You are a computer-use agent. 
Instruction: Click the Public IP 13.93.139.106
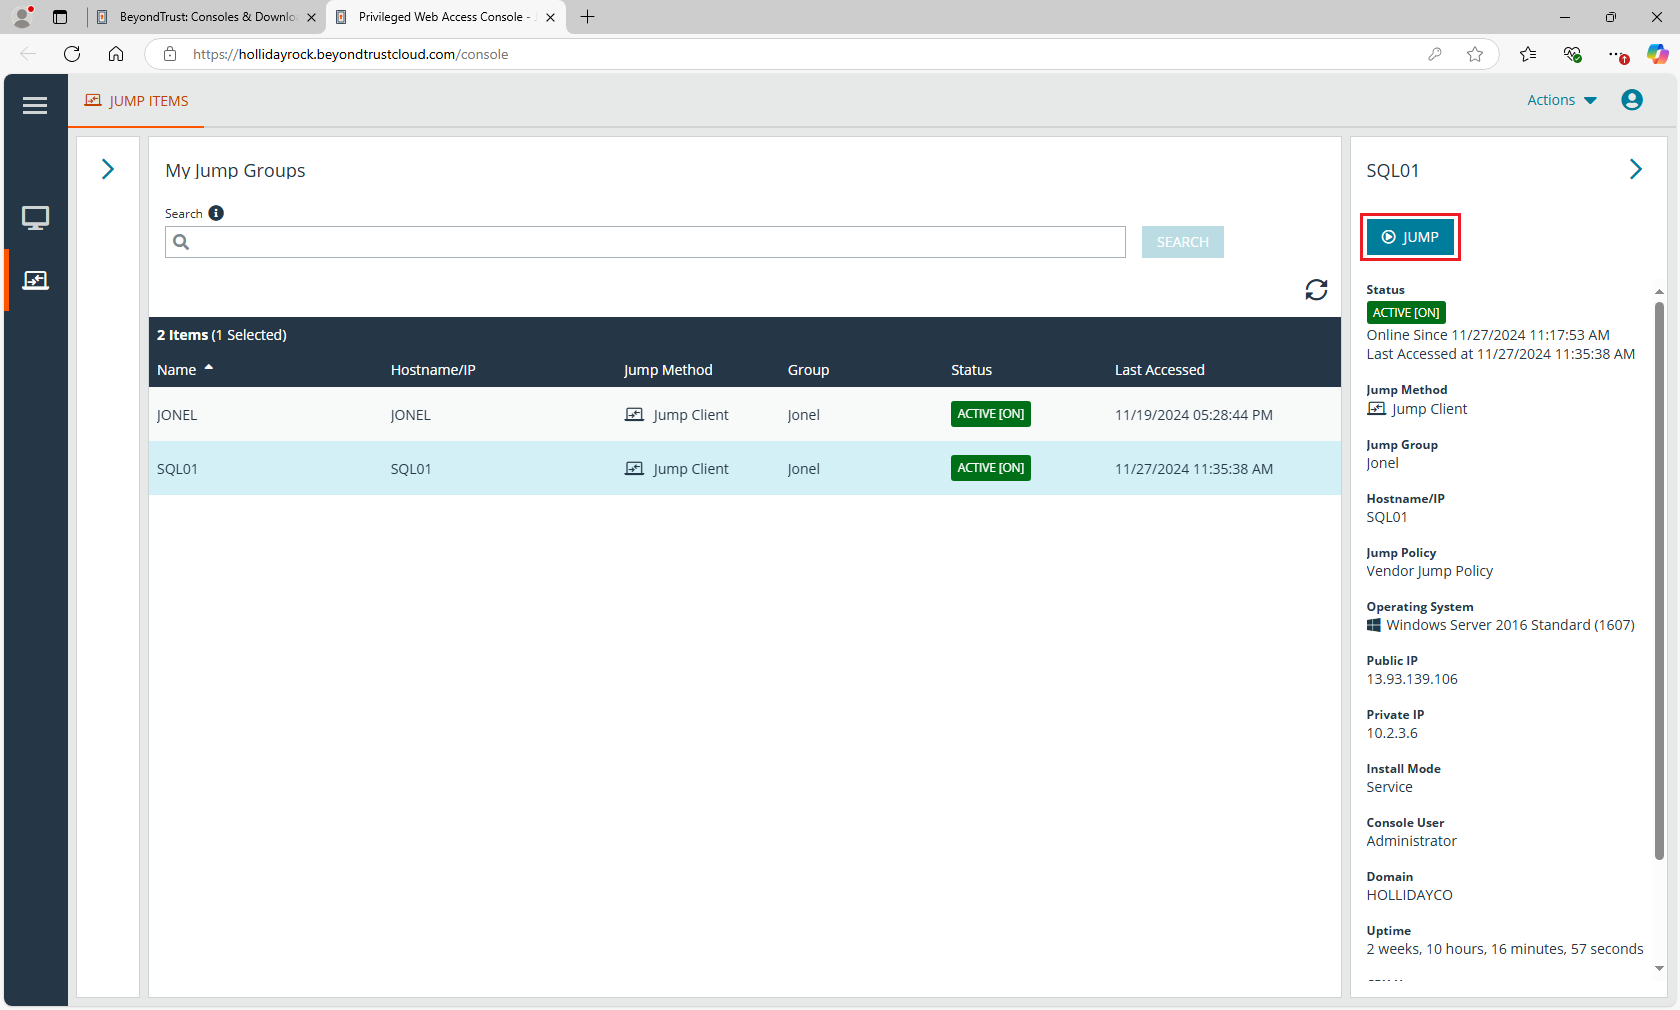point(1412,679)
